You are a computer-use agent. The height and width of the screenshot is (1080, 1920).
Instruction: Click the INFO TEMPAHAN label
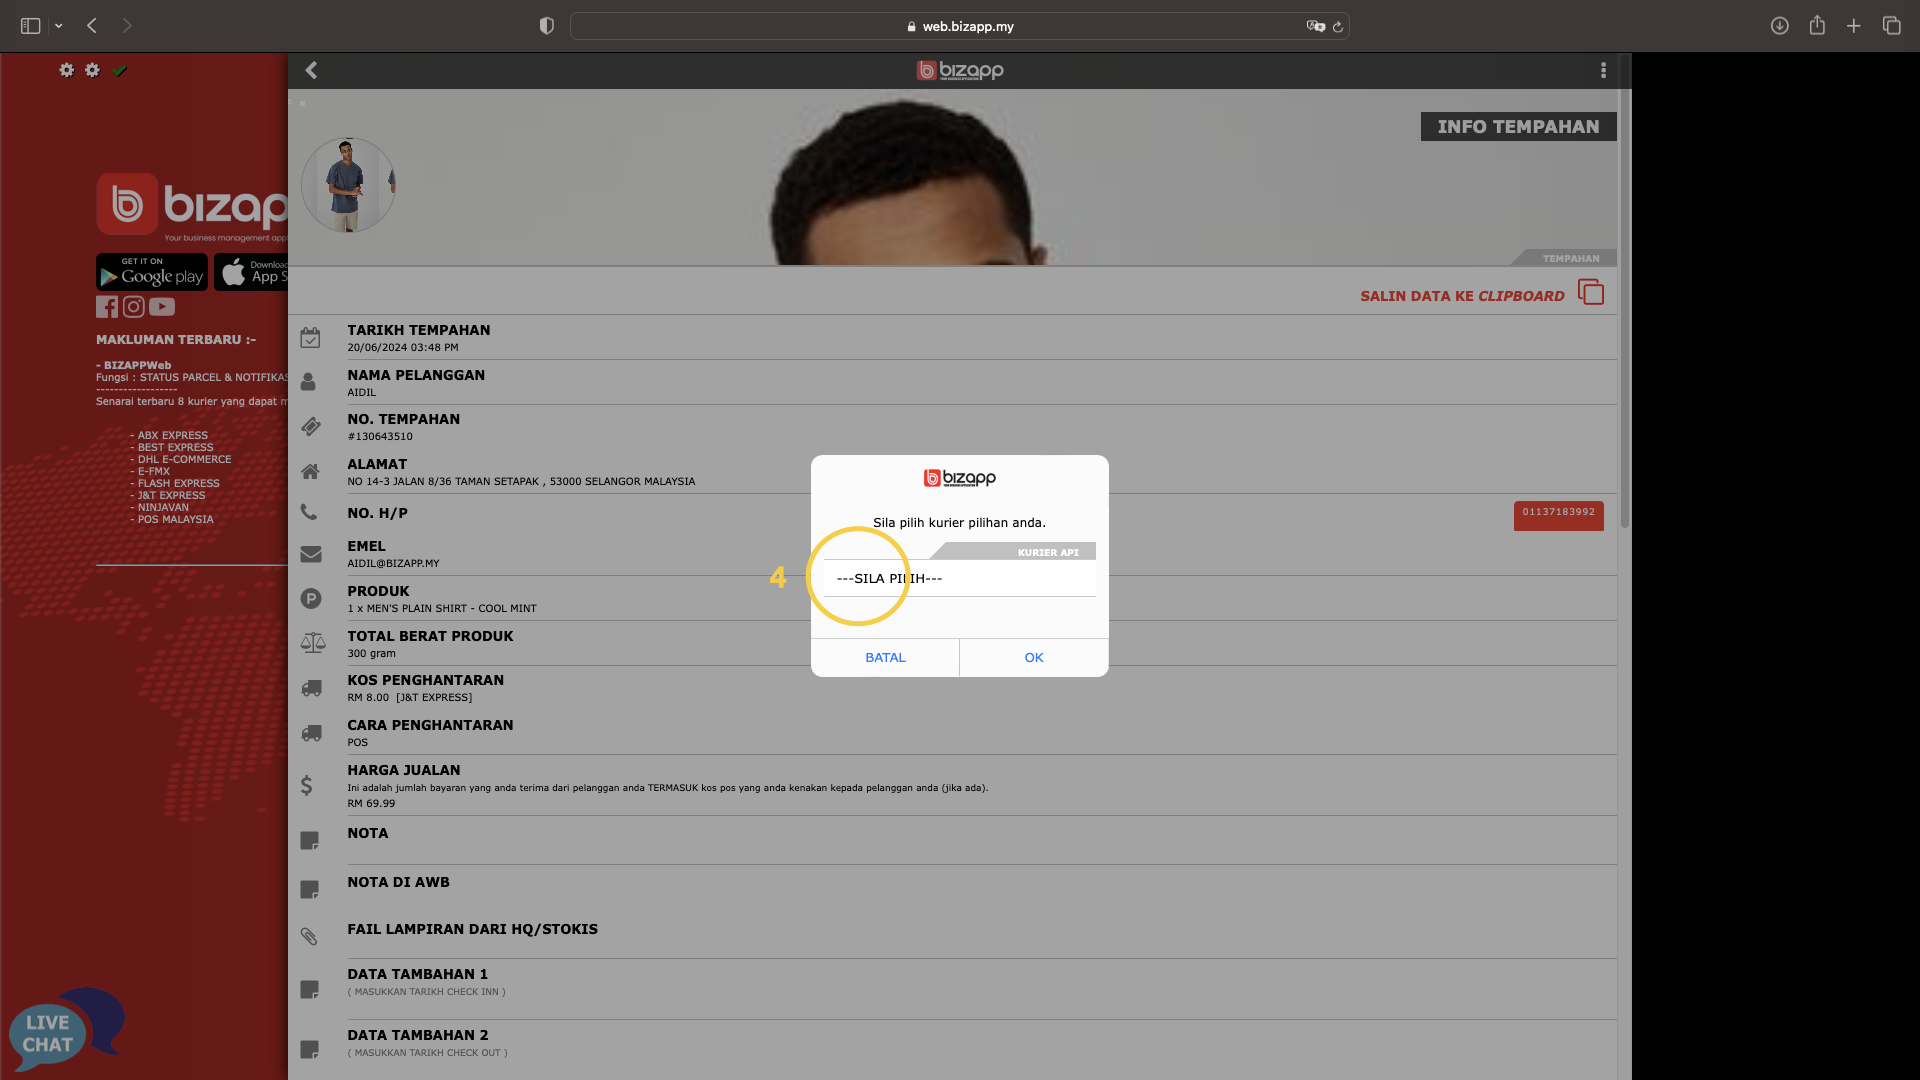pyautogui.click(x=1518, y=127)
